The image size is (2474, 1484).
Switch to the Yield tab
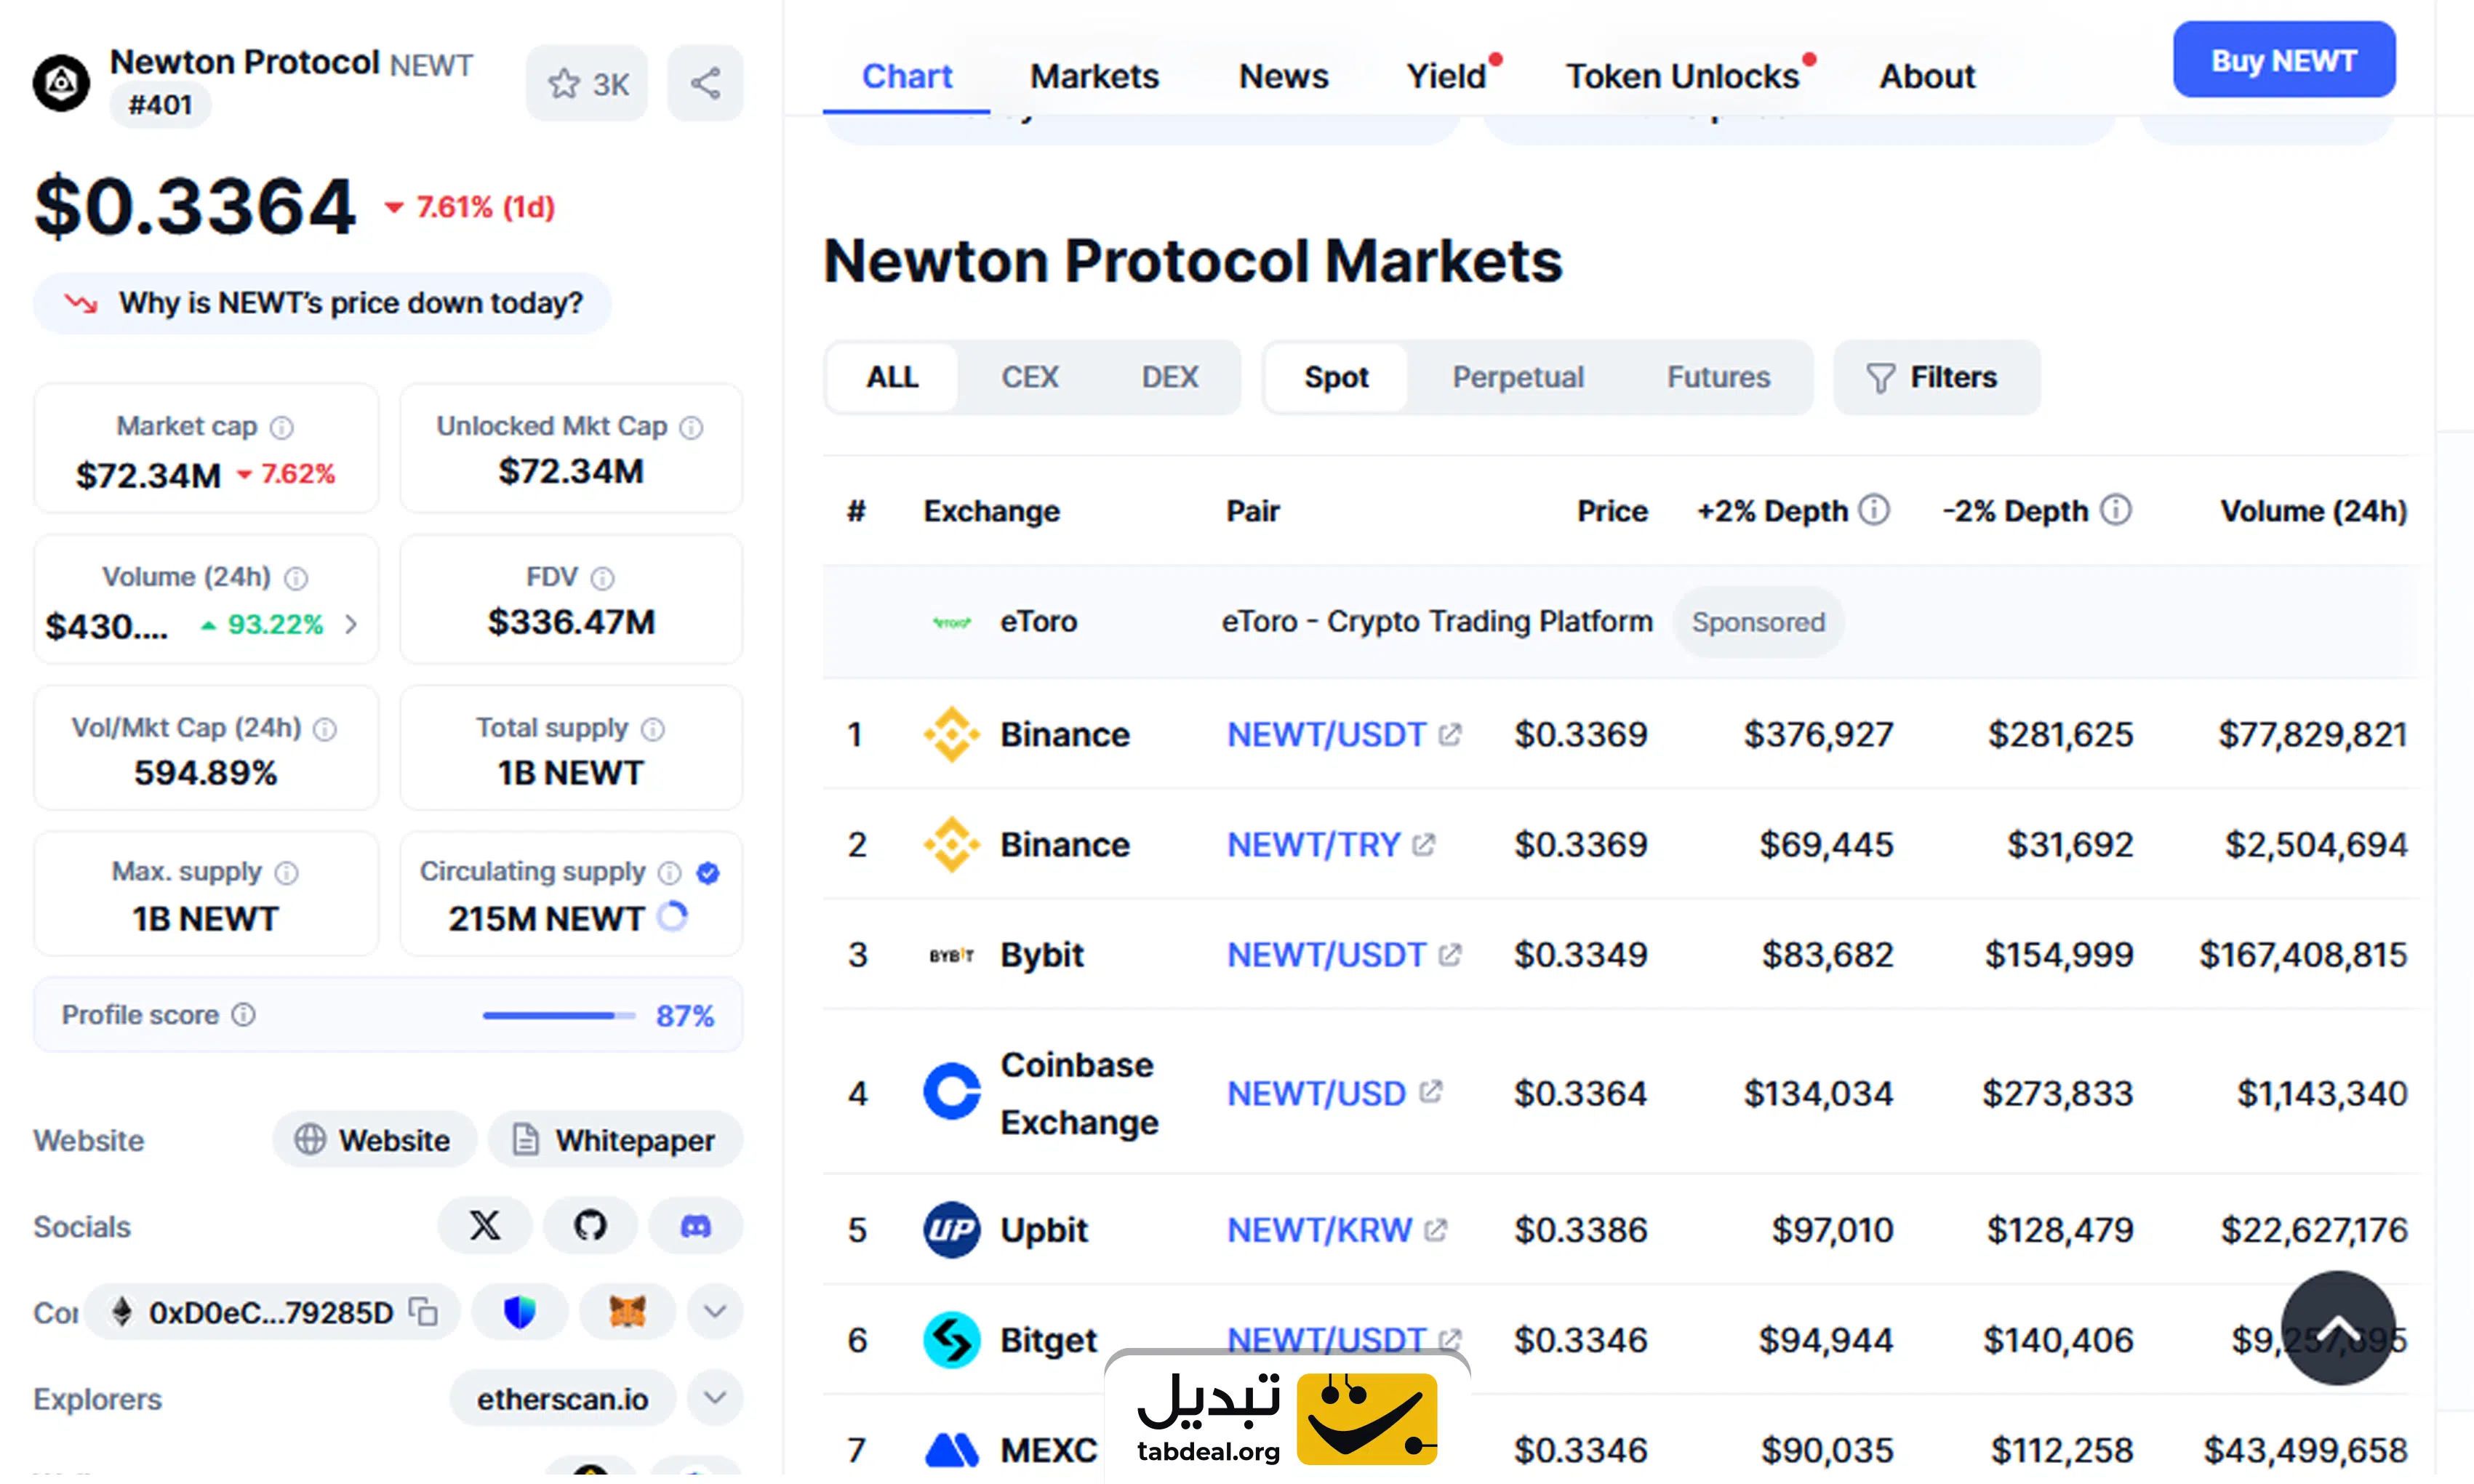tap(1446, 76)
